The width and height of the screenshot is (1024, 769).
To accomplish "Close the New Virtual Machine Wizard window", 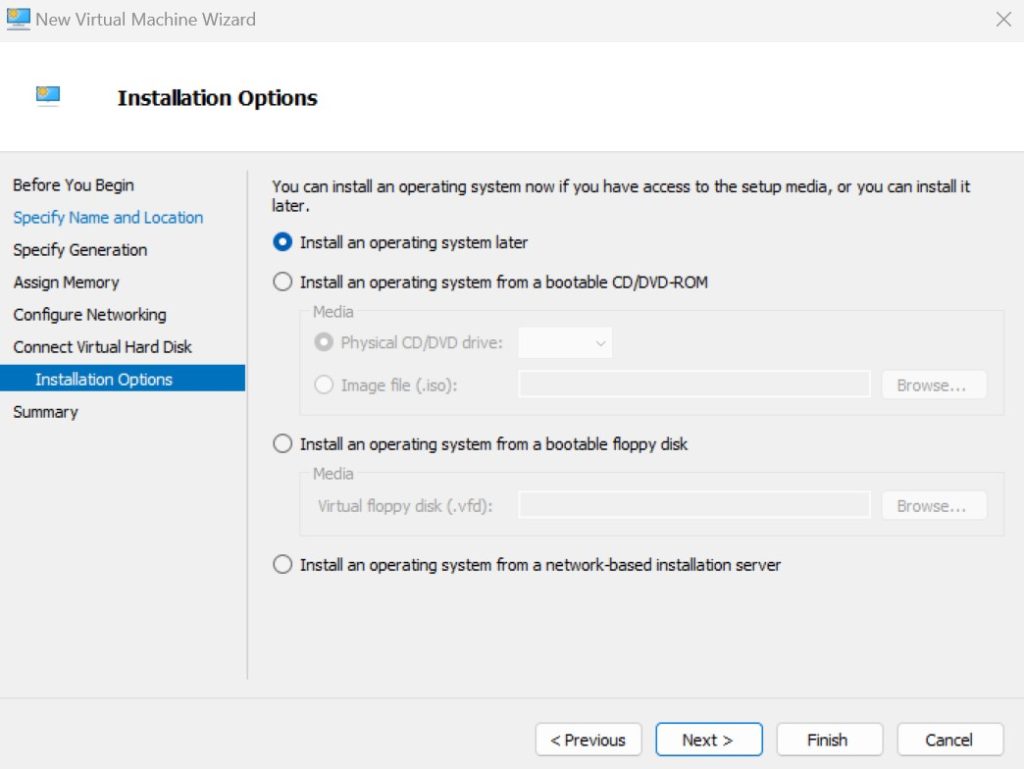I will 1003,19.
